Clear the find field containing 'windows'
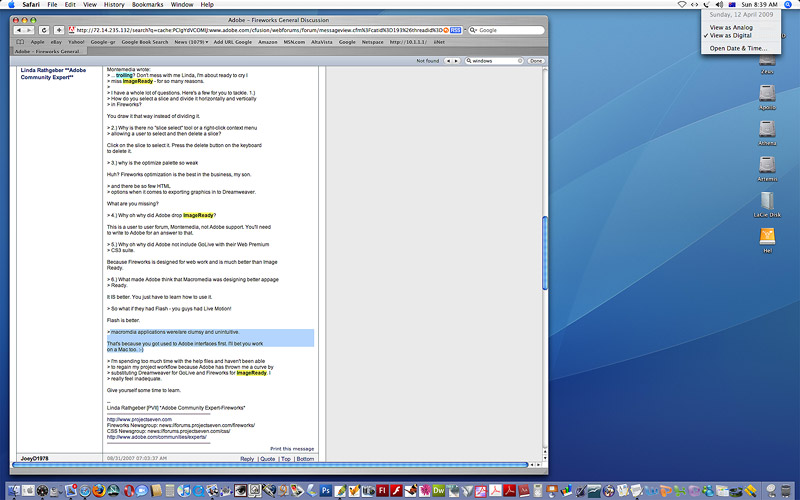Image resolution: width=800 pixels, height=500 pixels. (x=520, y=61)
